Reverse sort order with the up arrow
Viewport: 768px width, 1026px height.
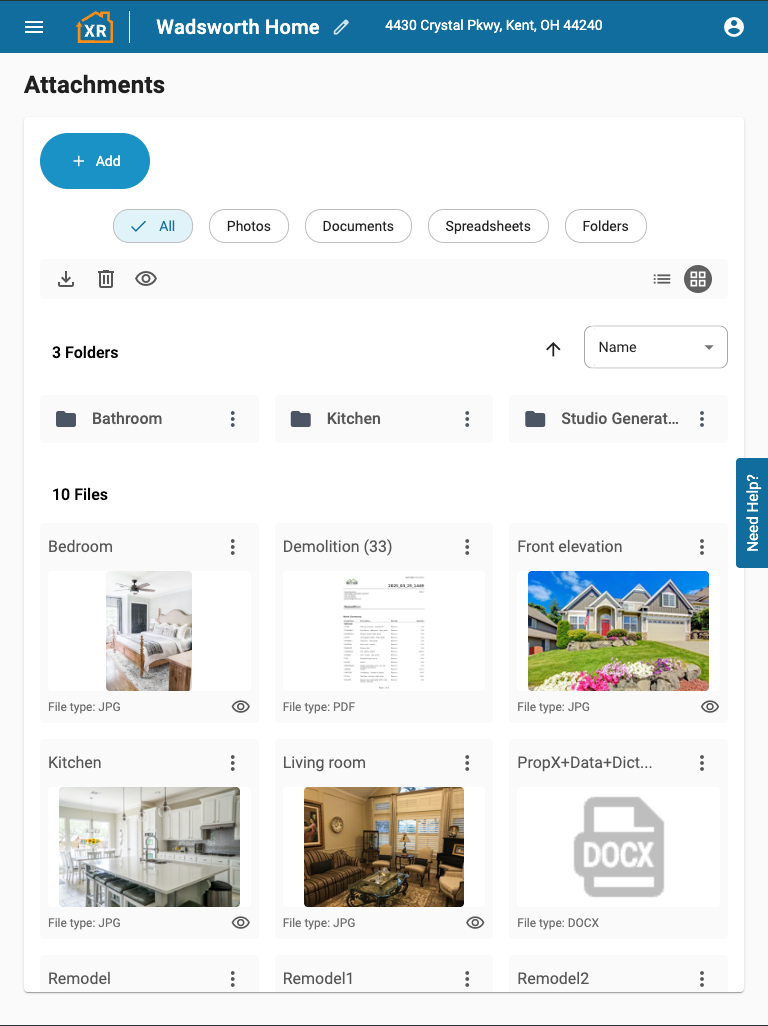(x=553, y=349)
